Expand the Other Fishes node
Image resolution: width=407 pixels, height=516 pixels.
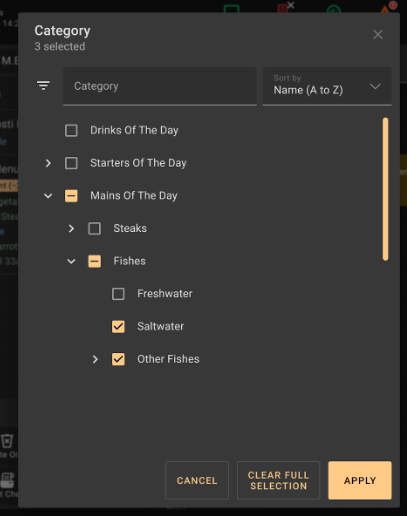95,359
